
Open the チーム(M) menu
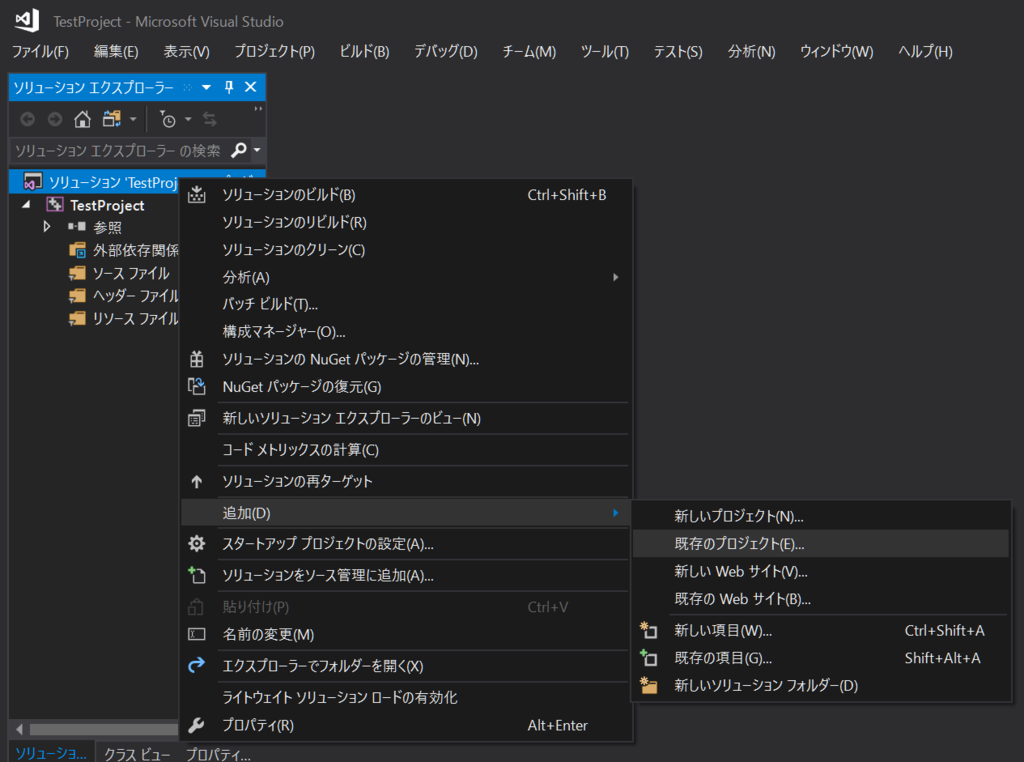[x=529, y=51]
